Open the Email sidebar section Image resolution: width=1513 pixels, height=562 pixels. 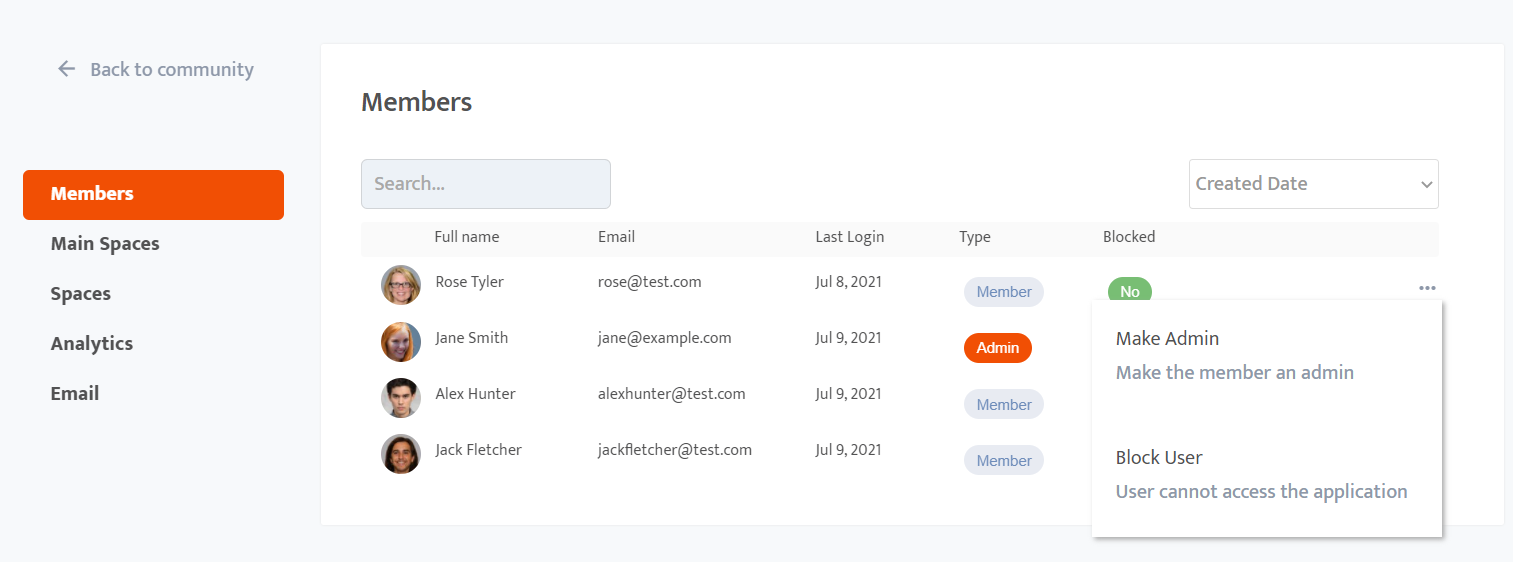click(75, 394)
